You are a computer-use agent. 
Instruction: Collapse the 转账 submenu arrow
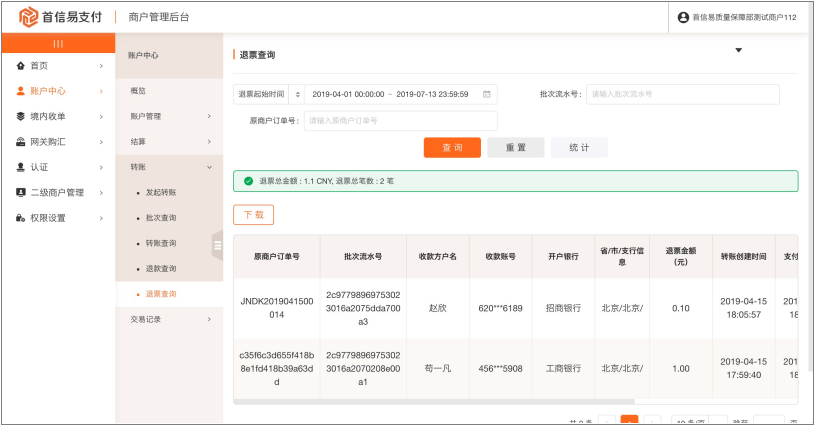tap(209, 167)
